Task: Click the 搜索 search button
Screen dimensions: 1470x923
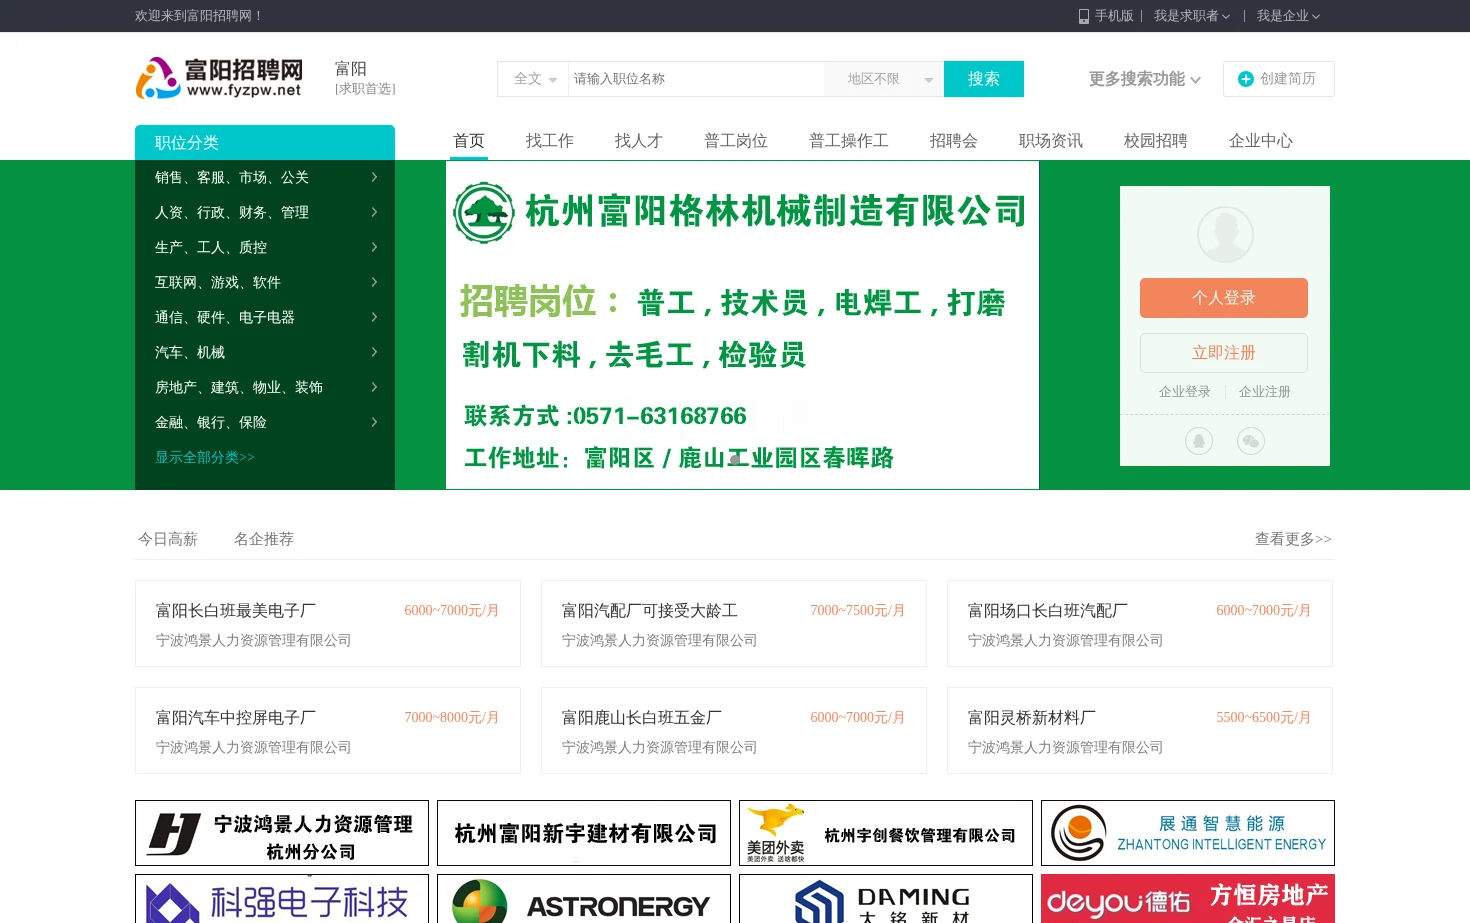Action: pos(984,79)
